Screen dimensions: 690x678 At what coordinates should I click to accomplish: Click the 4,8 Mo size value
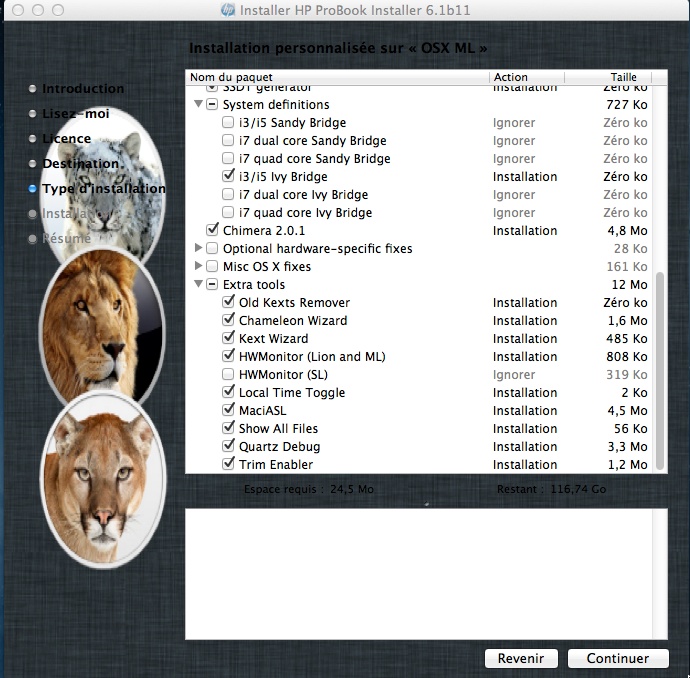coord(628,231)
